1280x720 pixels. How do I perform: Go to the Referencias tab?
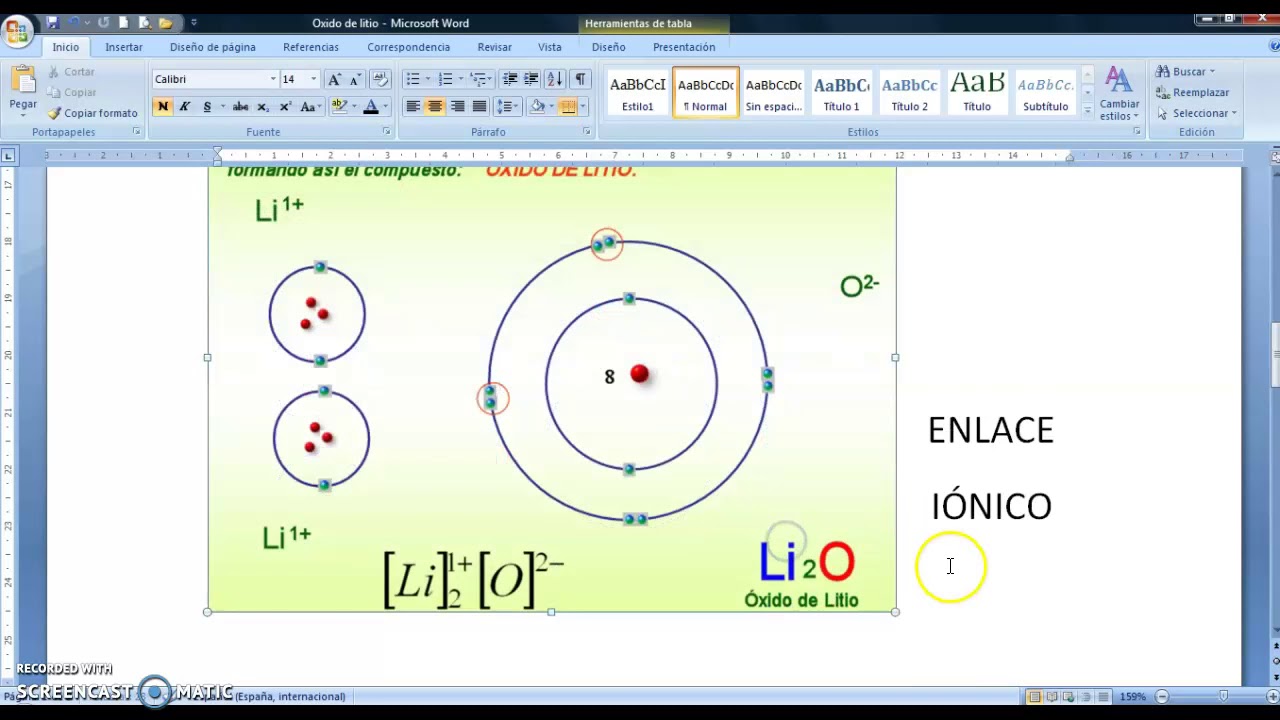point(311,47)
